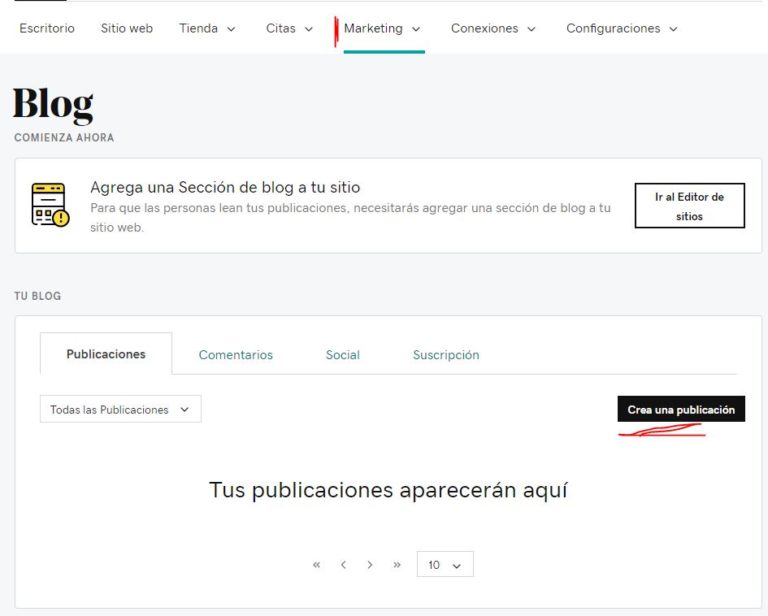Click the blog section warning icon
Viewport: 768px width, 616px height.
tap(50, 205)
